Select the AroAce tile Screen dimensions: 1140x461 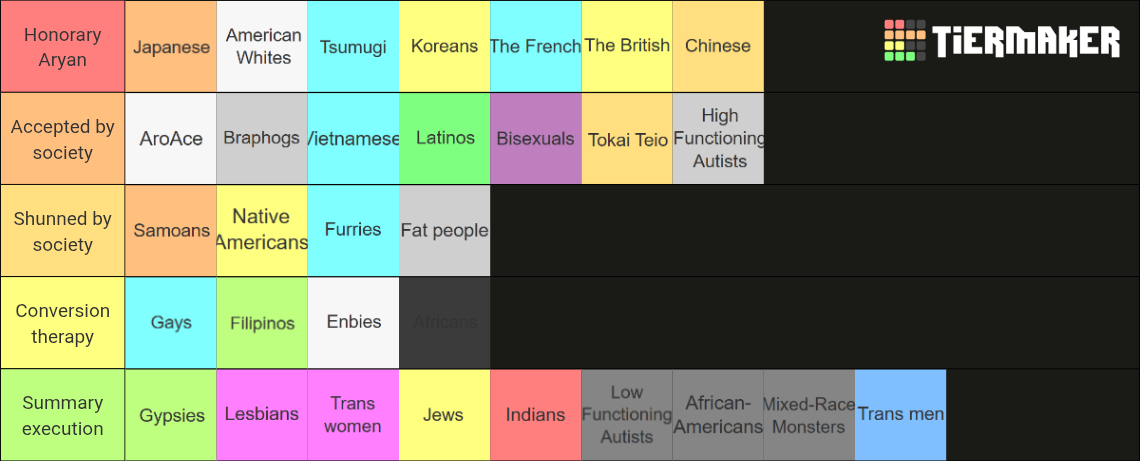[171, 139]
